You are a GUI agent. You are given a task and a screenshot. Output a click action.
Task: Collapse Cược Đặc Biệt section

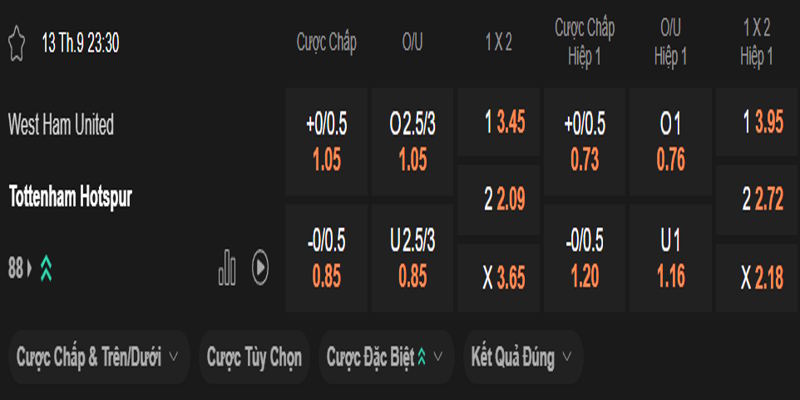(389, 357)
